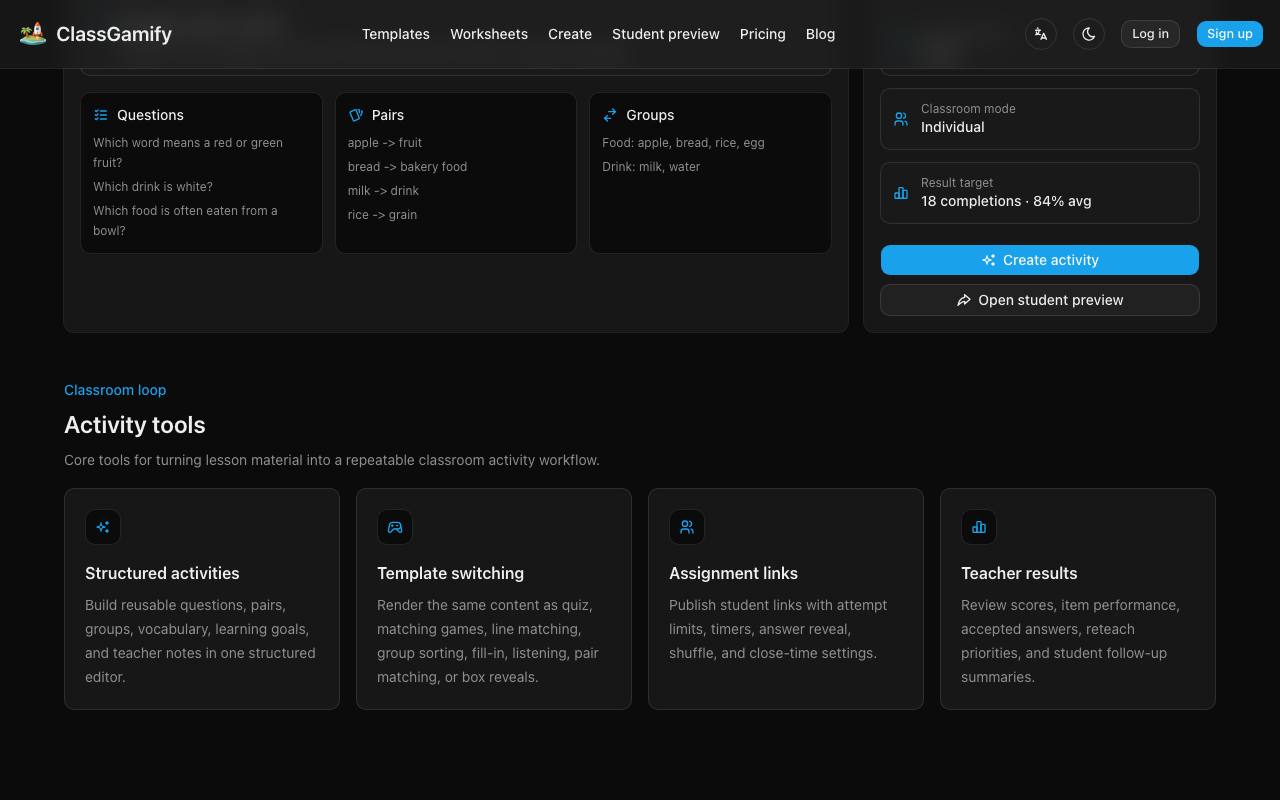The image size is (1280, 800).
Task: Select the question about food eaten from a bowl
Action: click(185, 221)
